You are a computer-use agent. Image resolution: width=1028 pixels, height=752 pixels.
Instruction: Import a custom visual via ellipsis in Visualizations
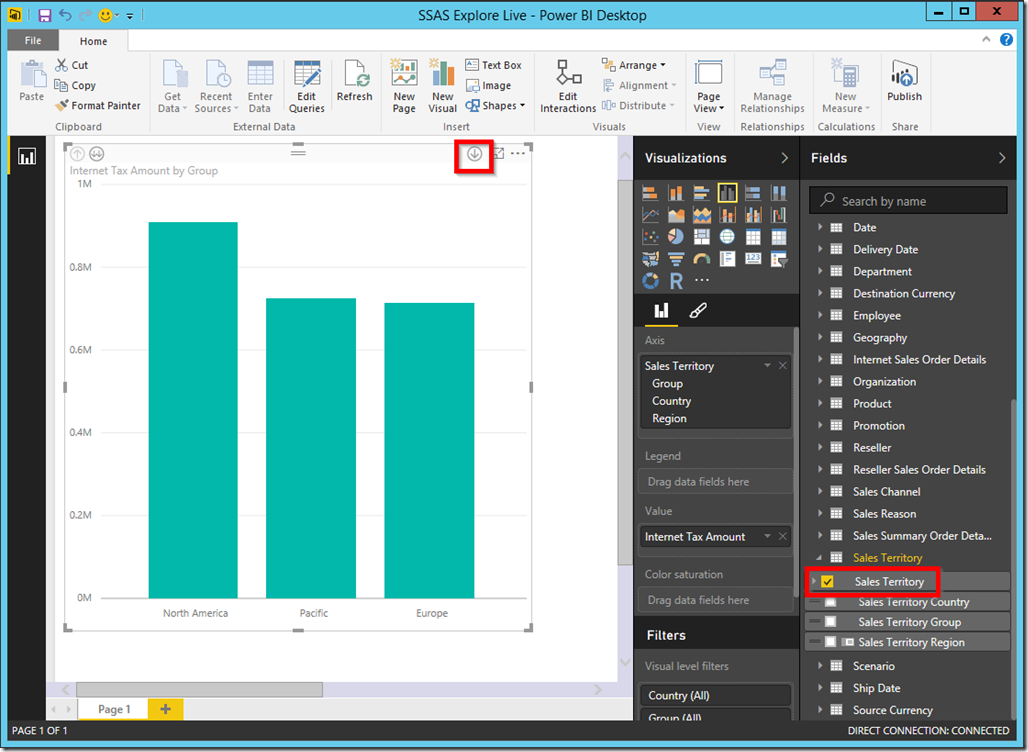click(702, 280)
